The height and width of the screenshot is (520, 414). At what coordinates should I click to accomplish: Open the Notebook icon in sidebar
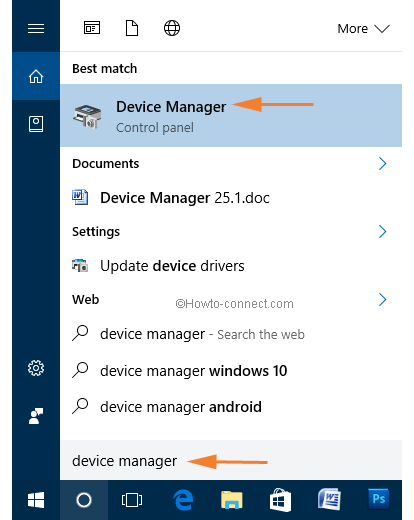(36, 124)
